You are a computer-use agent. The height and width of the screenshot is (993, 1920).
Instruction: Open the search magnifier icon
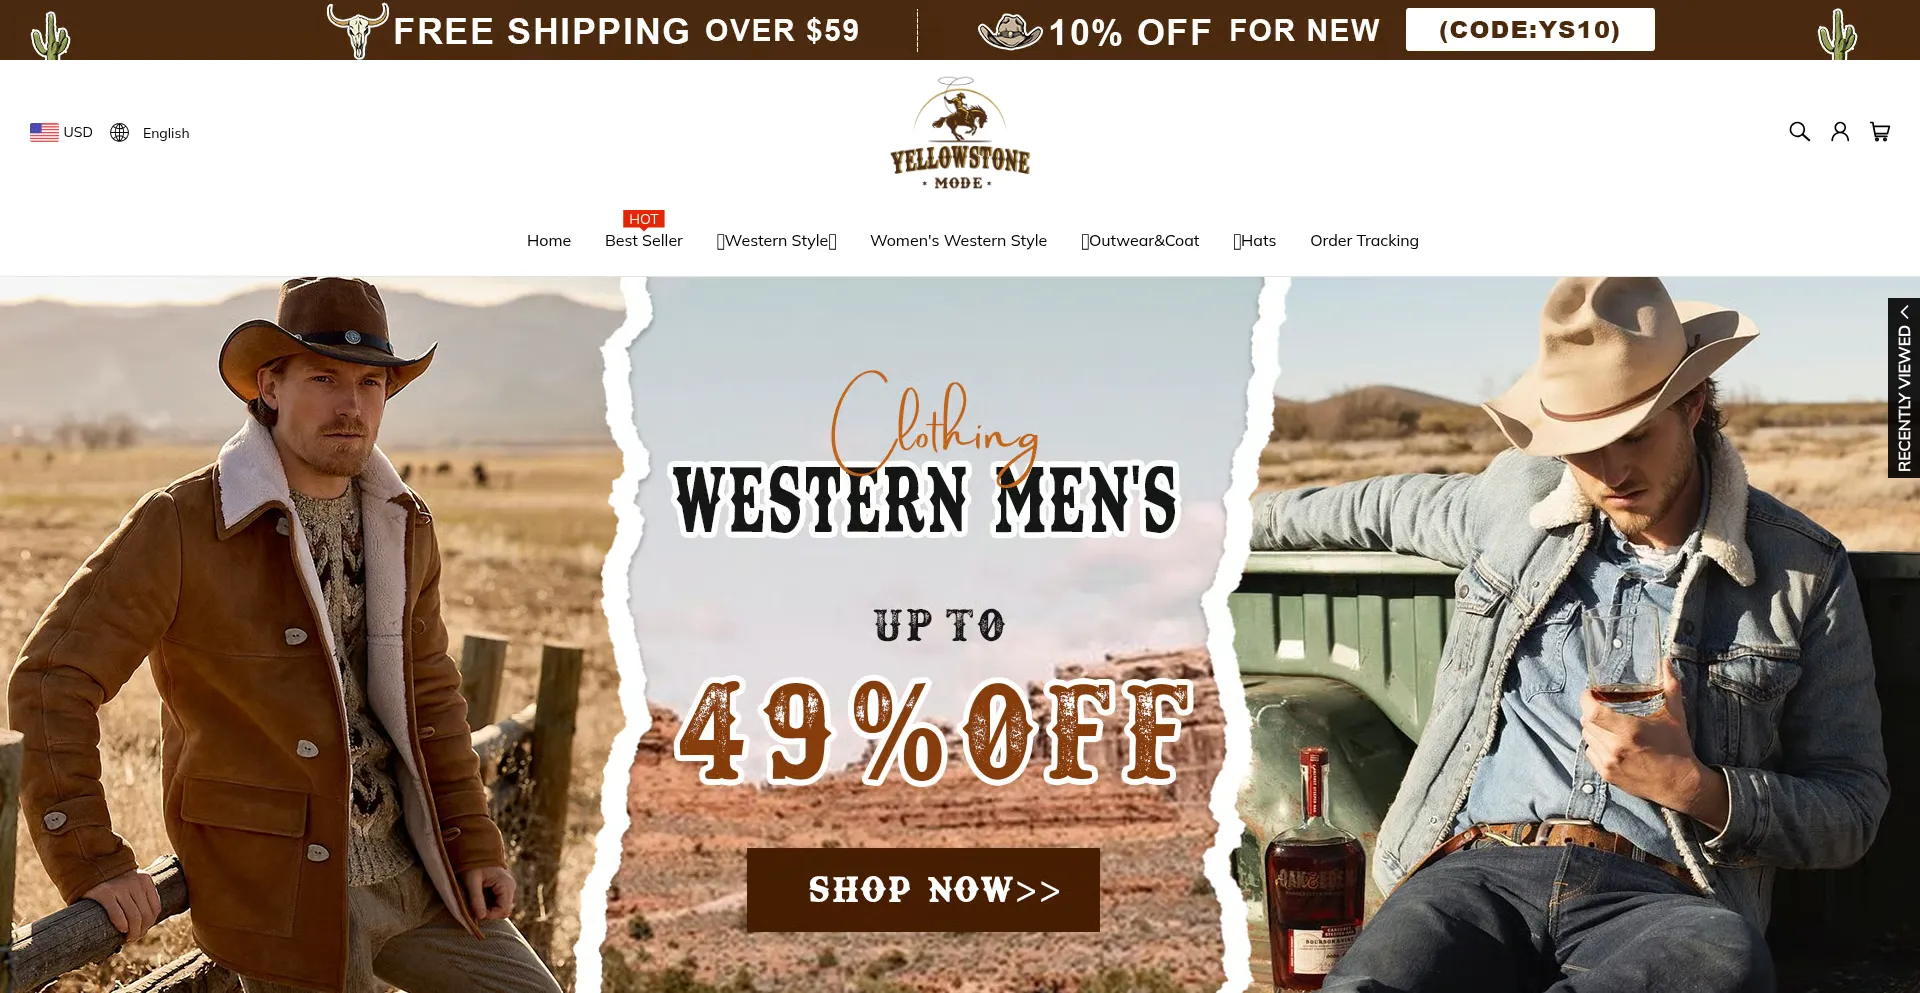[1799, 132]
